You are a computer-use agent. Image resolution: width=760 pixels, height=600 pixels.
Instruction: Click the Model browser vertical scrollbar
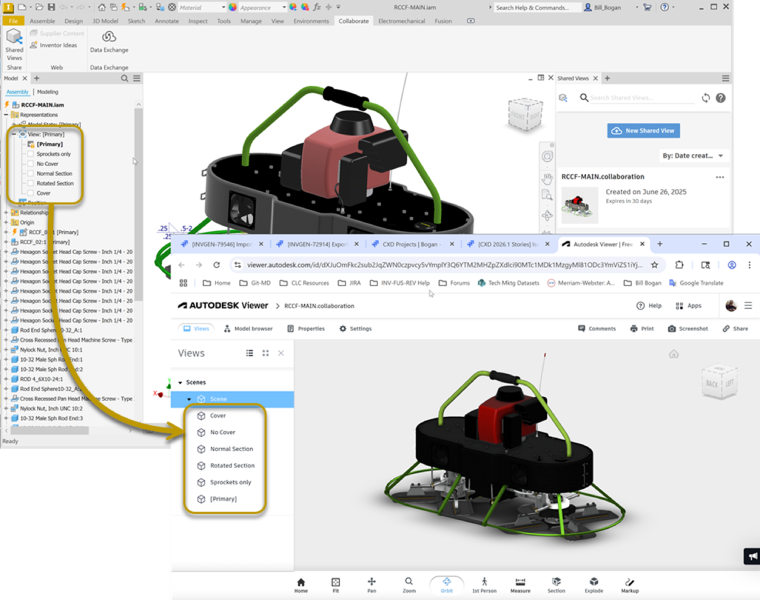[x=139, y=204]
